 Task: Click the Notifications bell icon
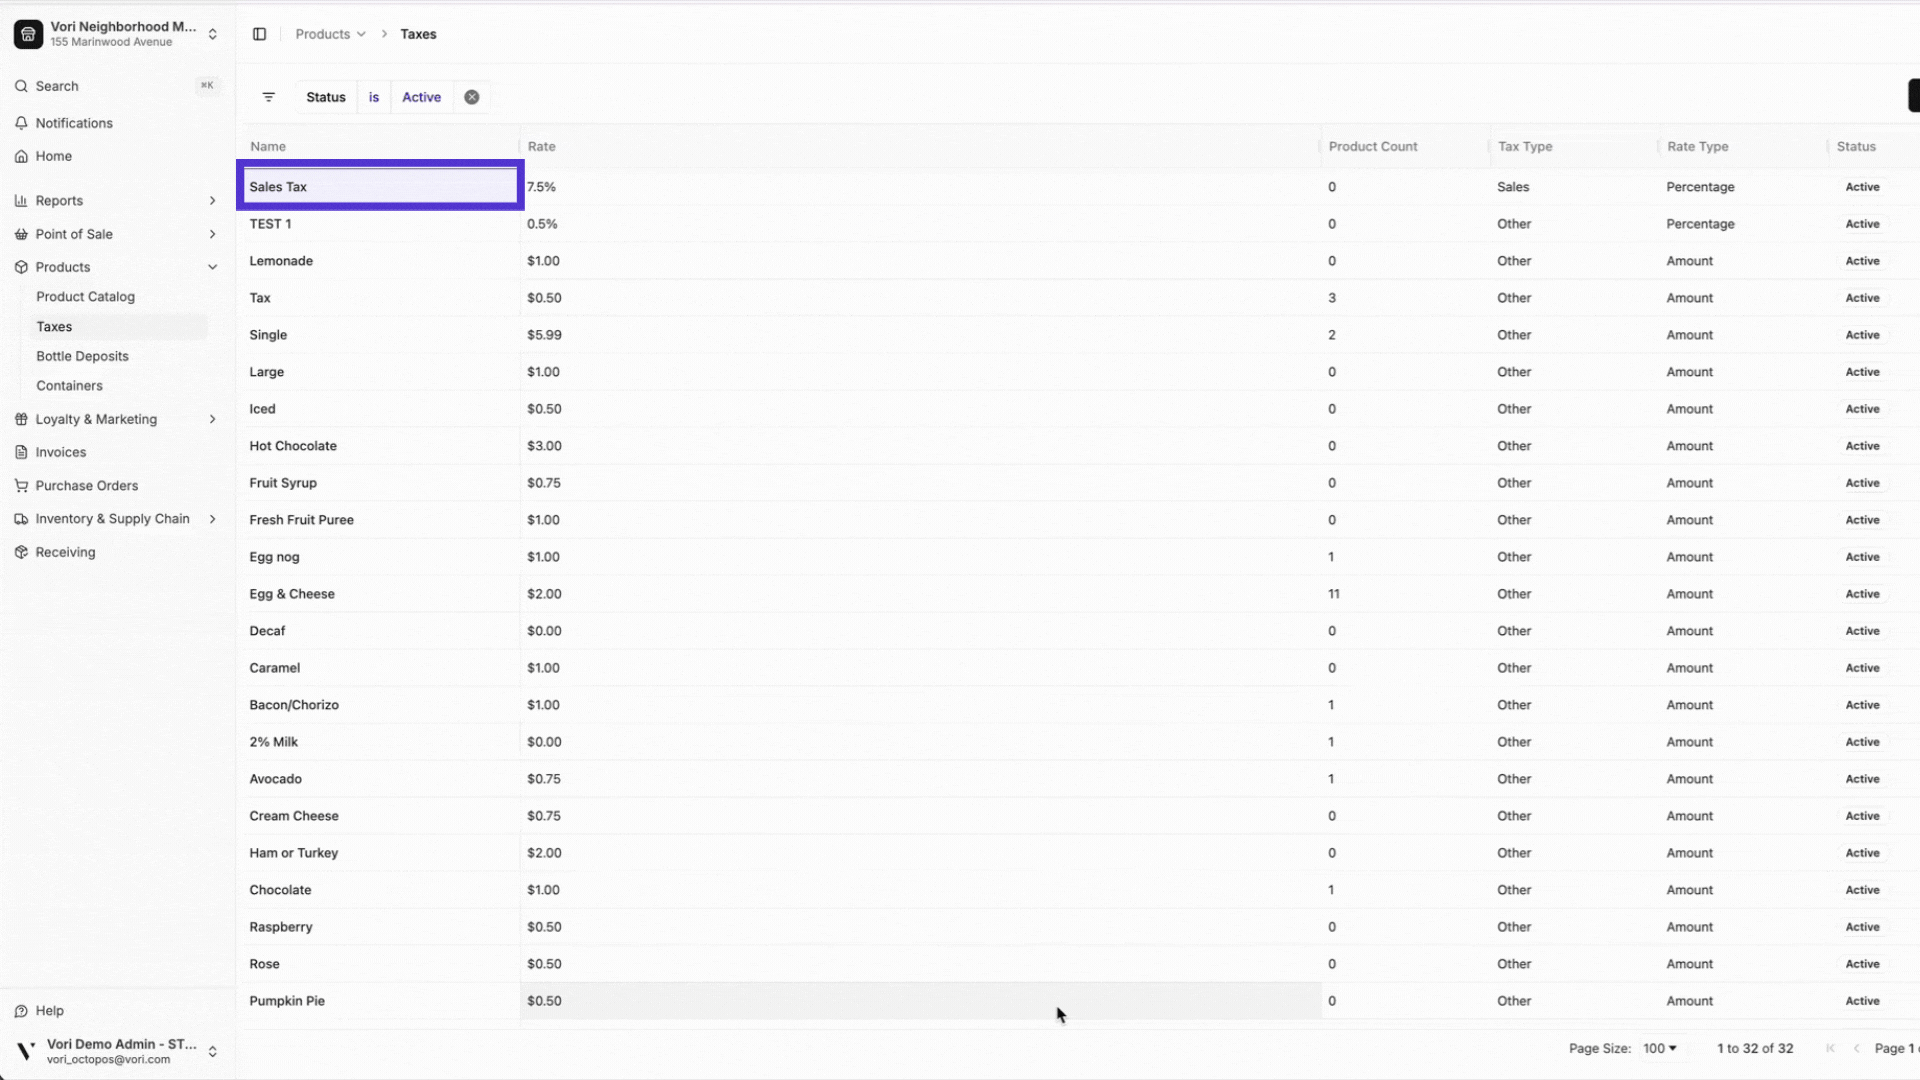click(21, 123)
